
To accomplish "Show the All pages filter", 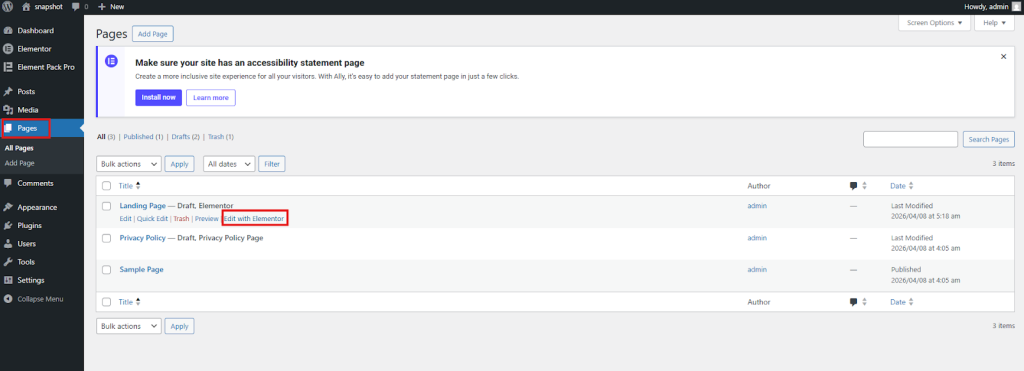I will coord(101,137).
